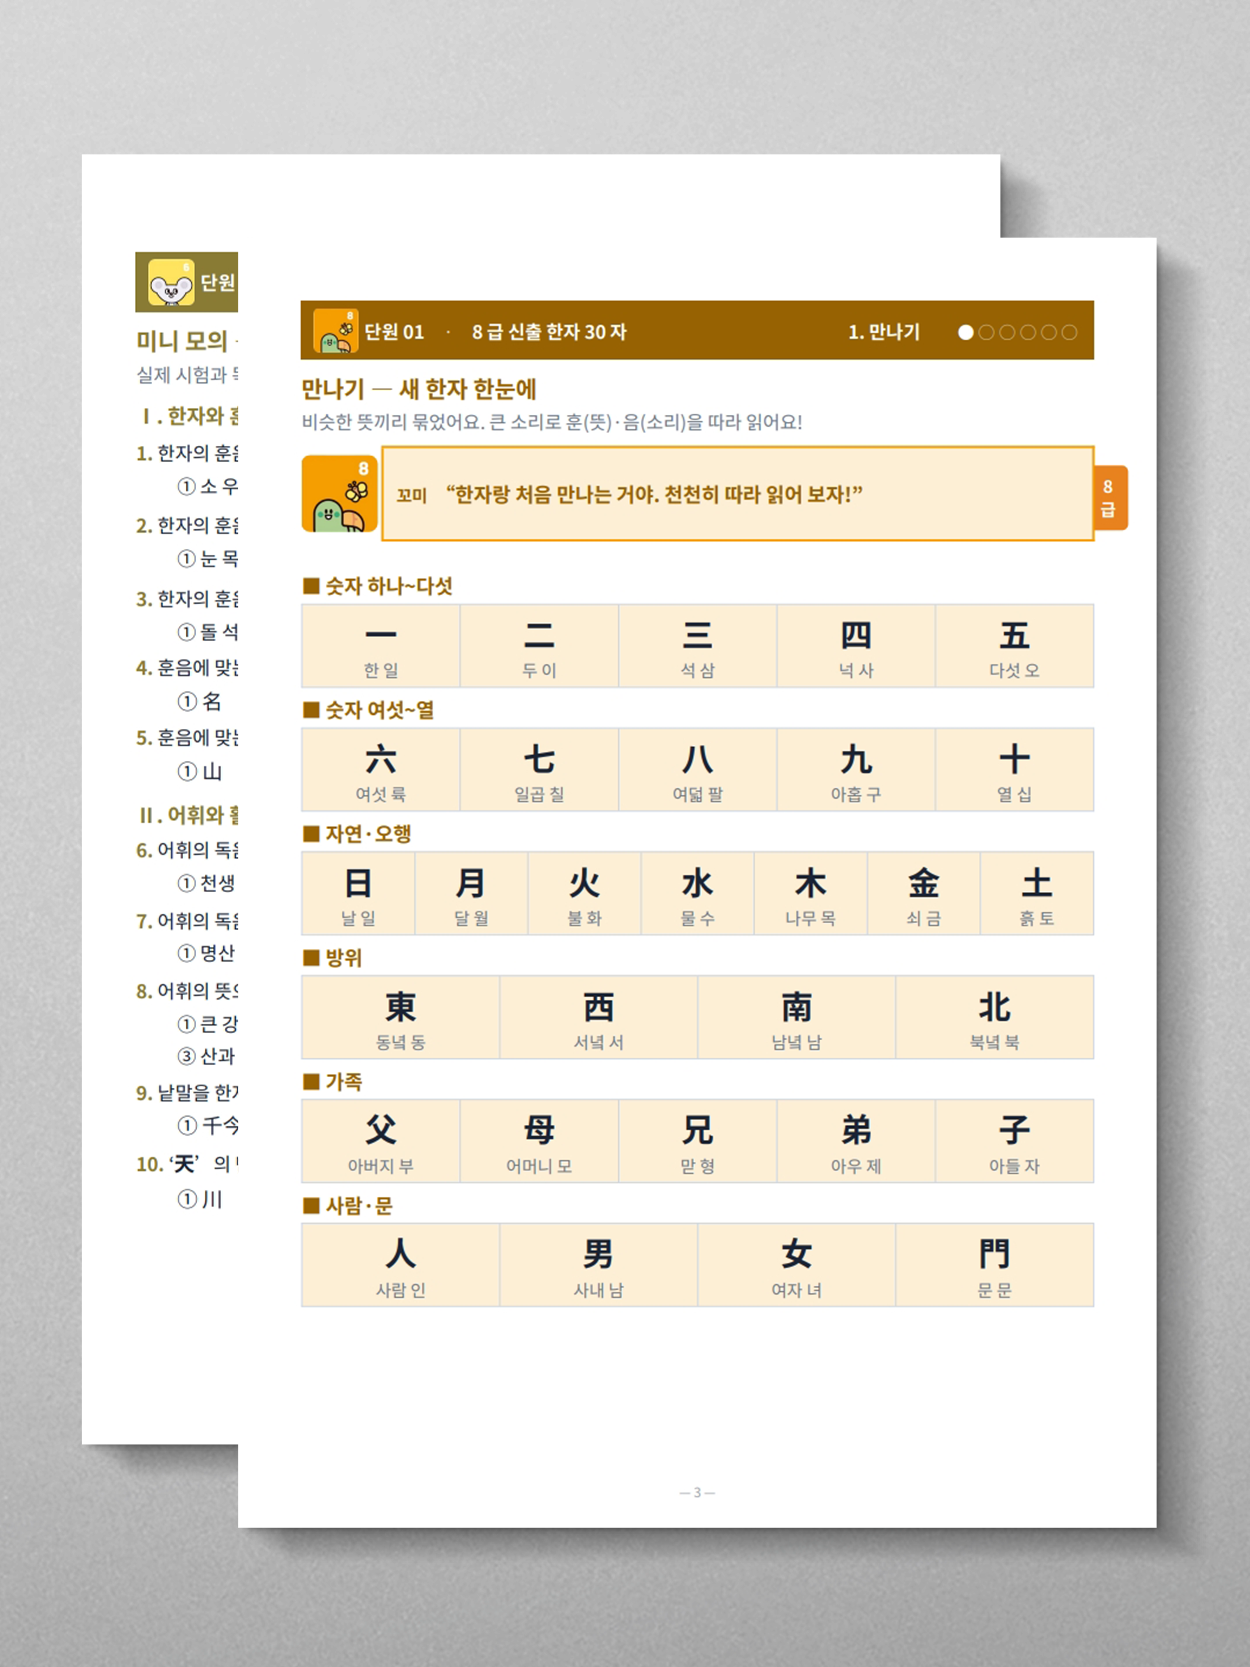Image resolution: width=1250 pixels, height=1667 pixels.
Task: Select the 門 '문 문' character cell
Action: 995,1266
